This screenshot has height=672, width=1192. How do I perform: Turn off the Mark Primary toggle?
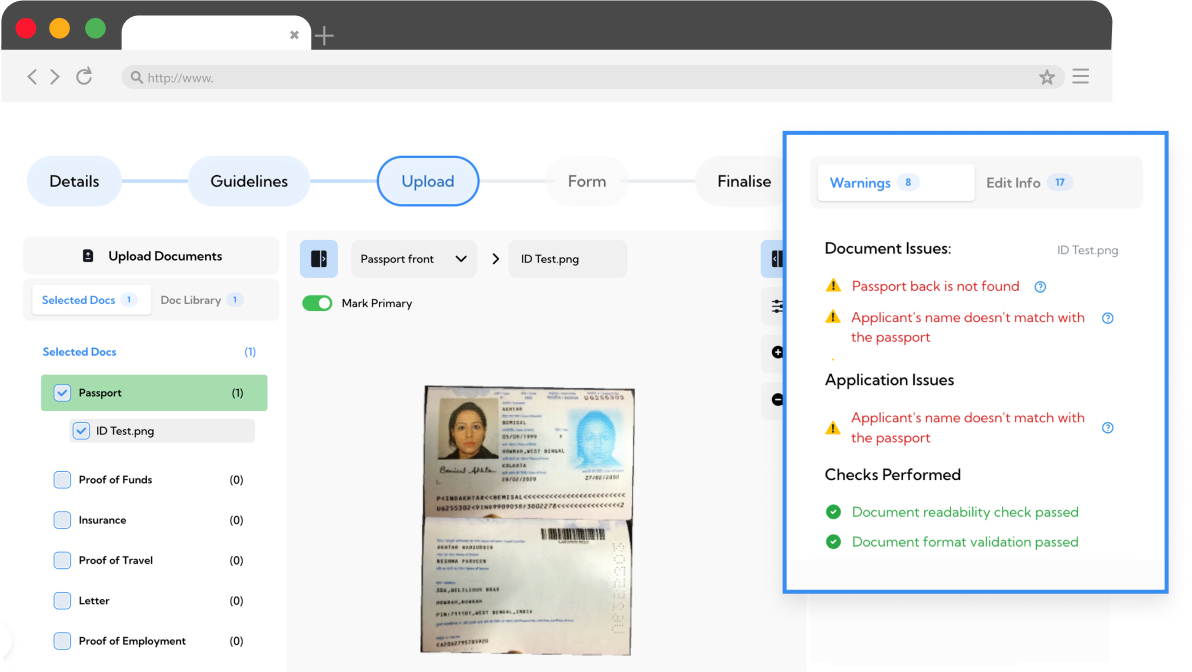tap(317, 303)
